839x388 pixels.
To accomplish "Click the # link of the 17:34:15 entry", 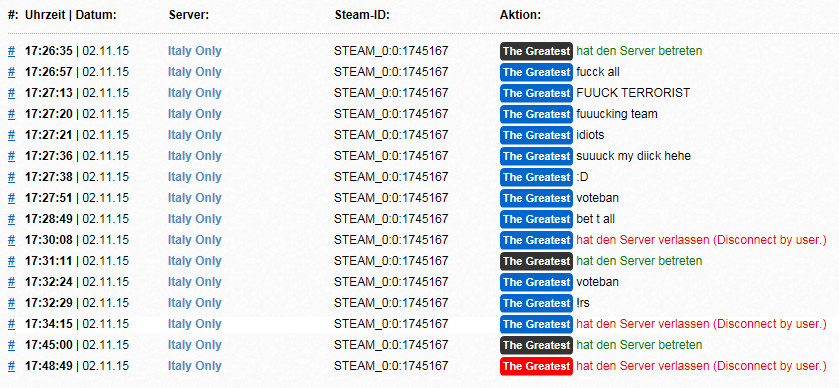I will point(11,324).
